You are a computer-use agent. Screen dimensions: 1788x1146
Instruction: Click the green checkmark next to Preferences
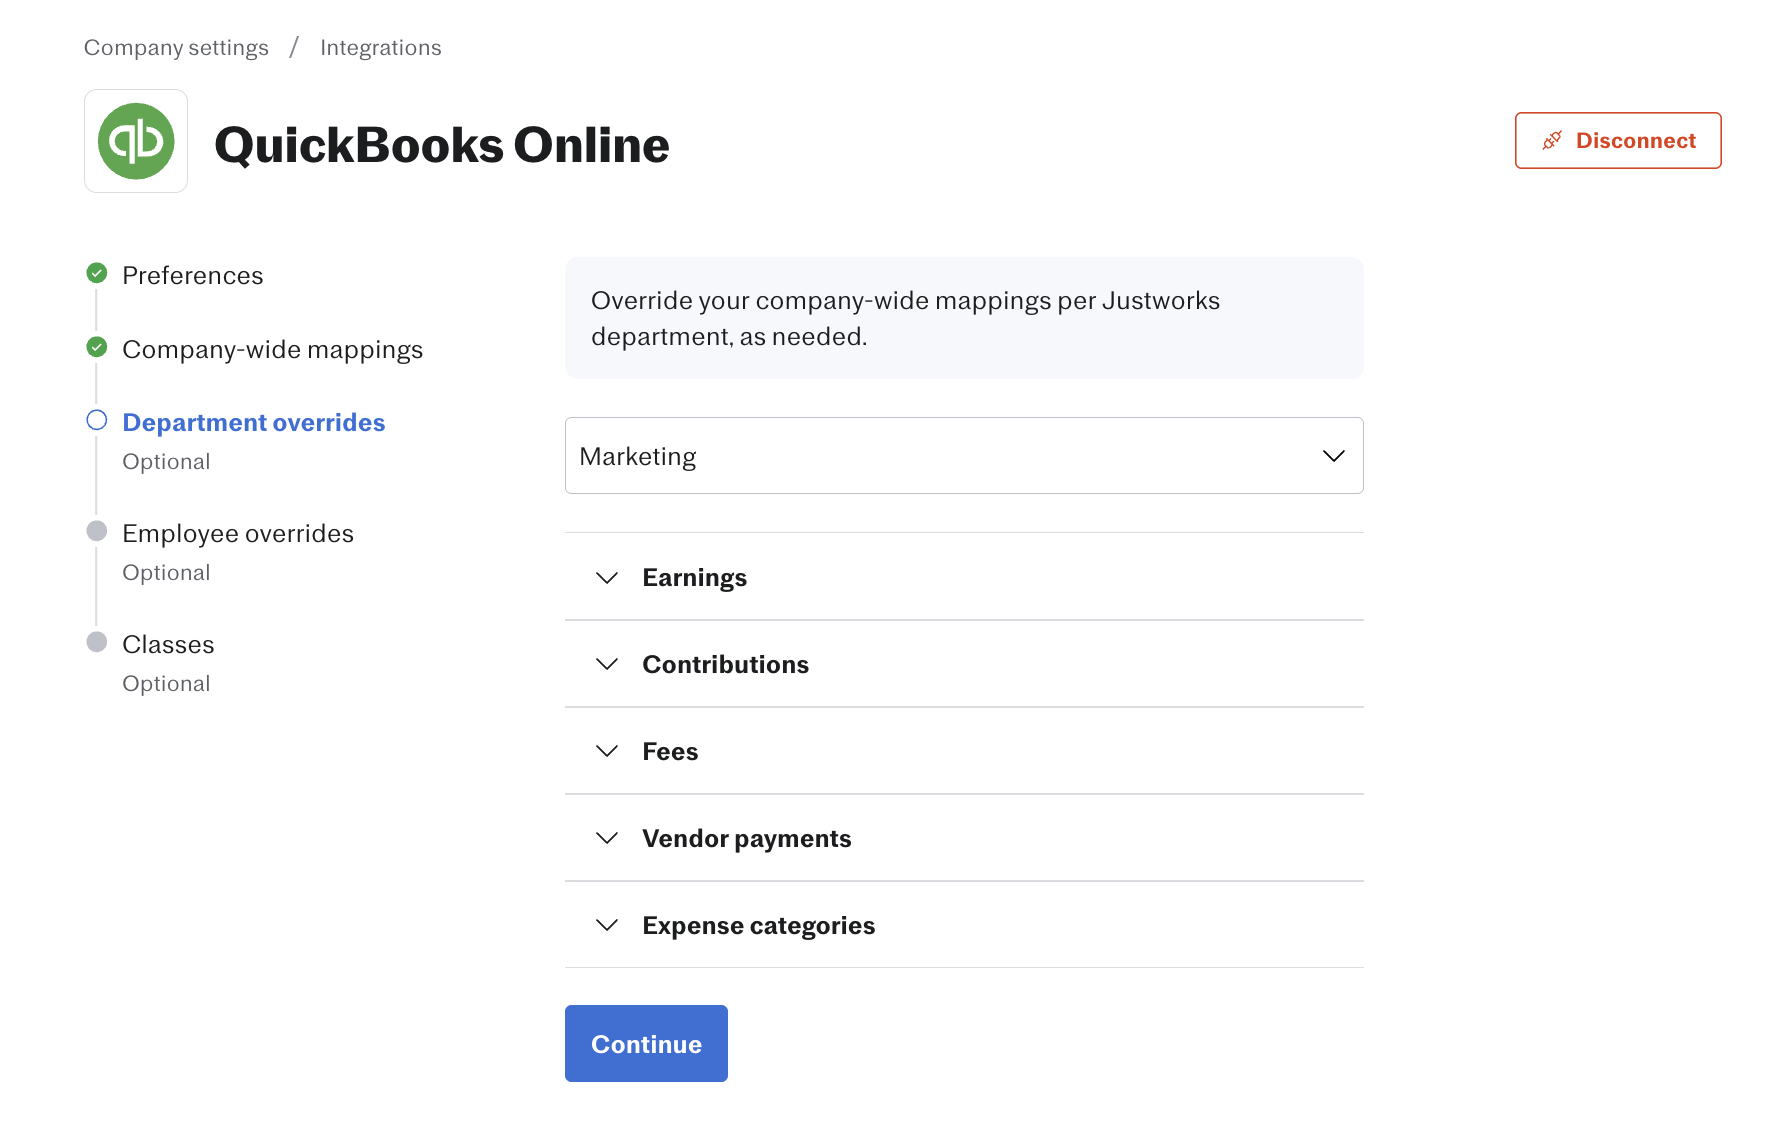tap(97, 273)
